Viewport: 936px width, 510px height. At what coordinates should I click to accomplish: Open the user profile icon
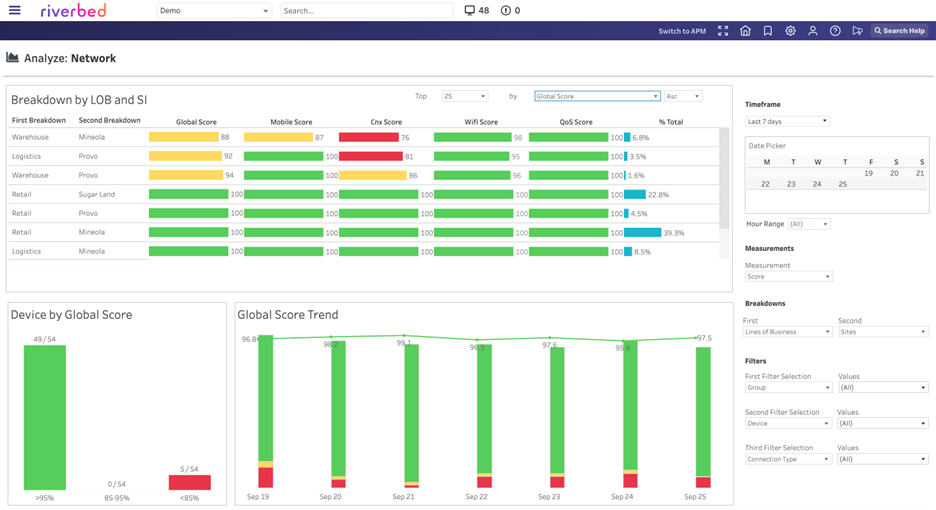coord(813,31)
